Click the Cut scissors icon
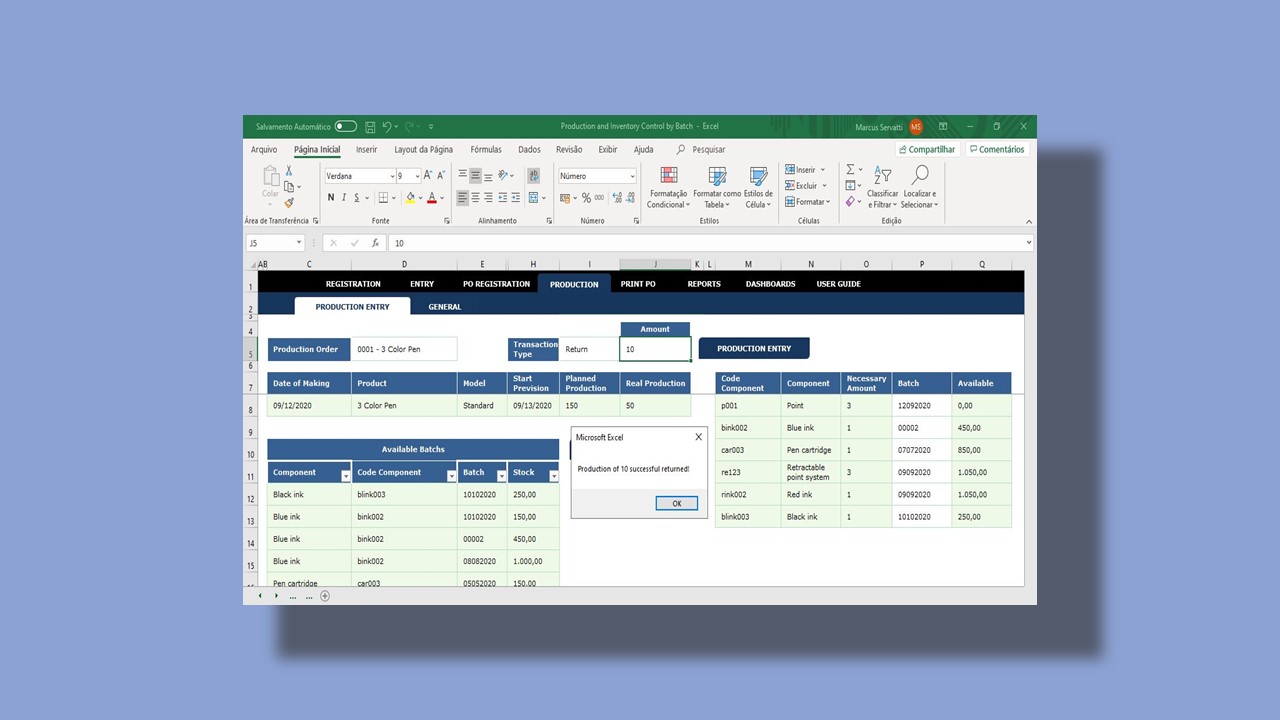 coord(289,171)
